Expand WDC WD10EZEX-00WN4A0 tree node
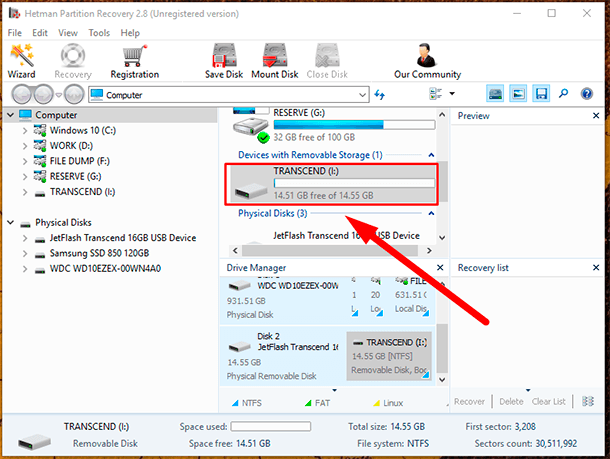Viewport: 610px width, 459px height. (x=25, y=269)
